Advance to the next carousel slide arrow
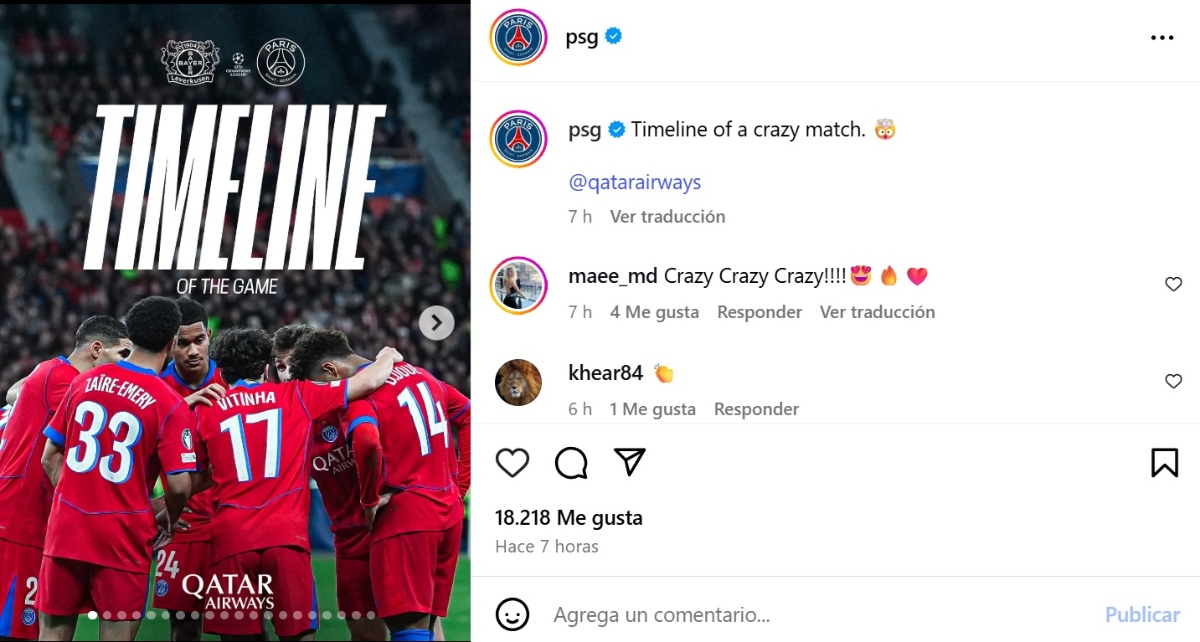Image resolution: width=1200 pixels, height=642 pixels. coord(436,322)
